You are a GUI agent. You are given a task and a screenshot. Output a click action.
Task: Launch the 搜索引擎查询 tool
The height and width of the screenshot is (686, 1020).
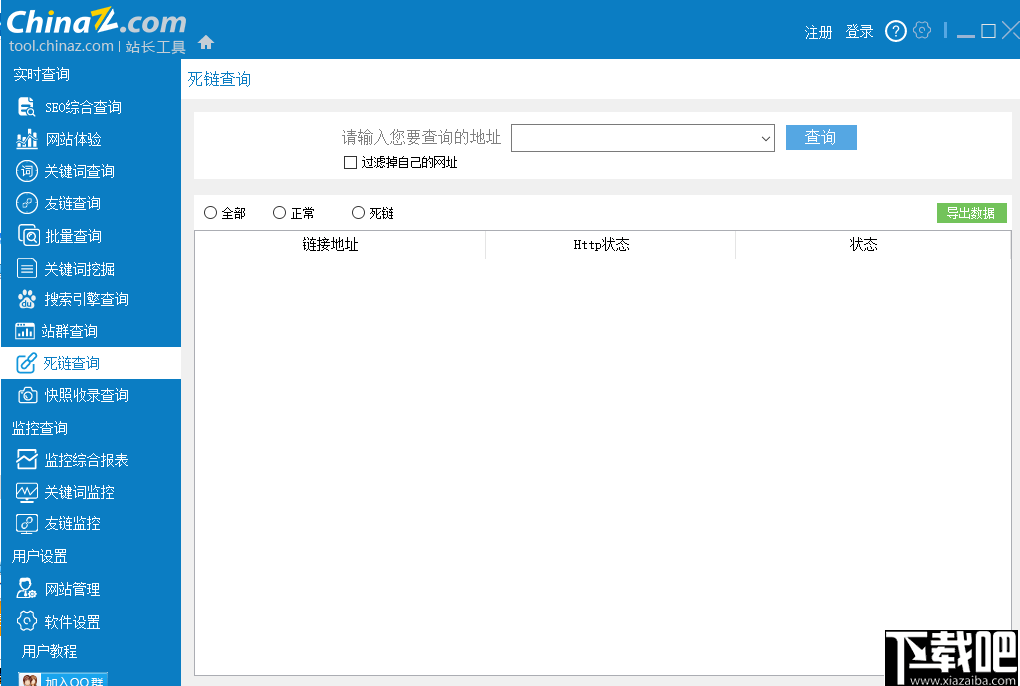81,299
